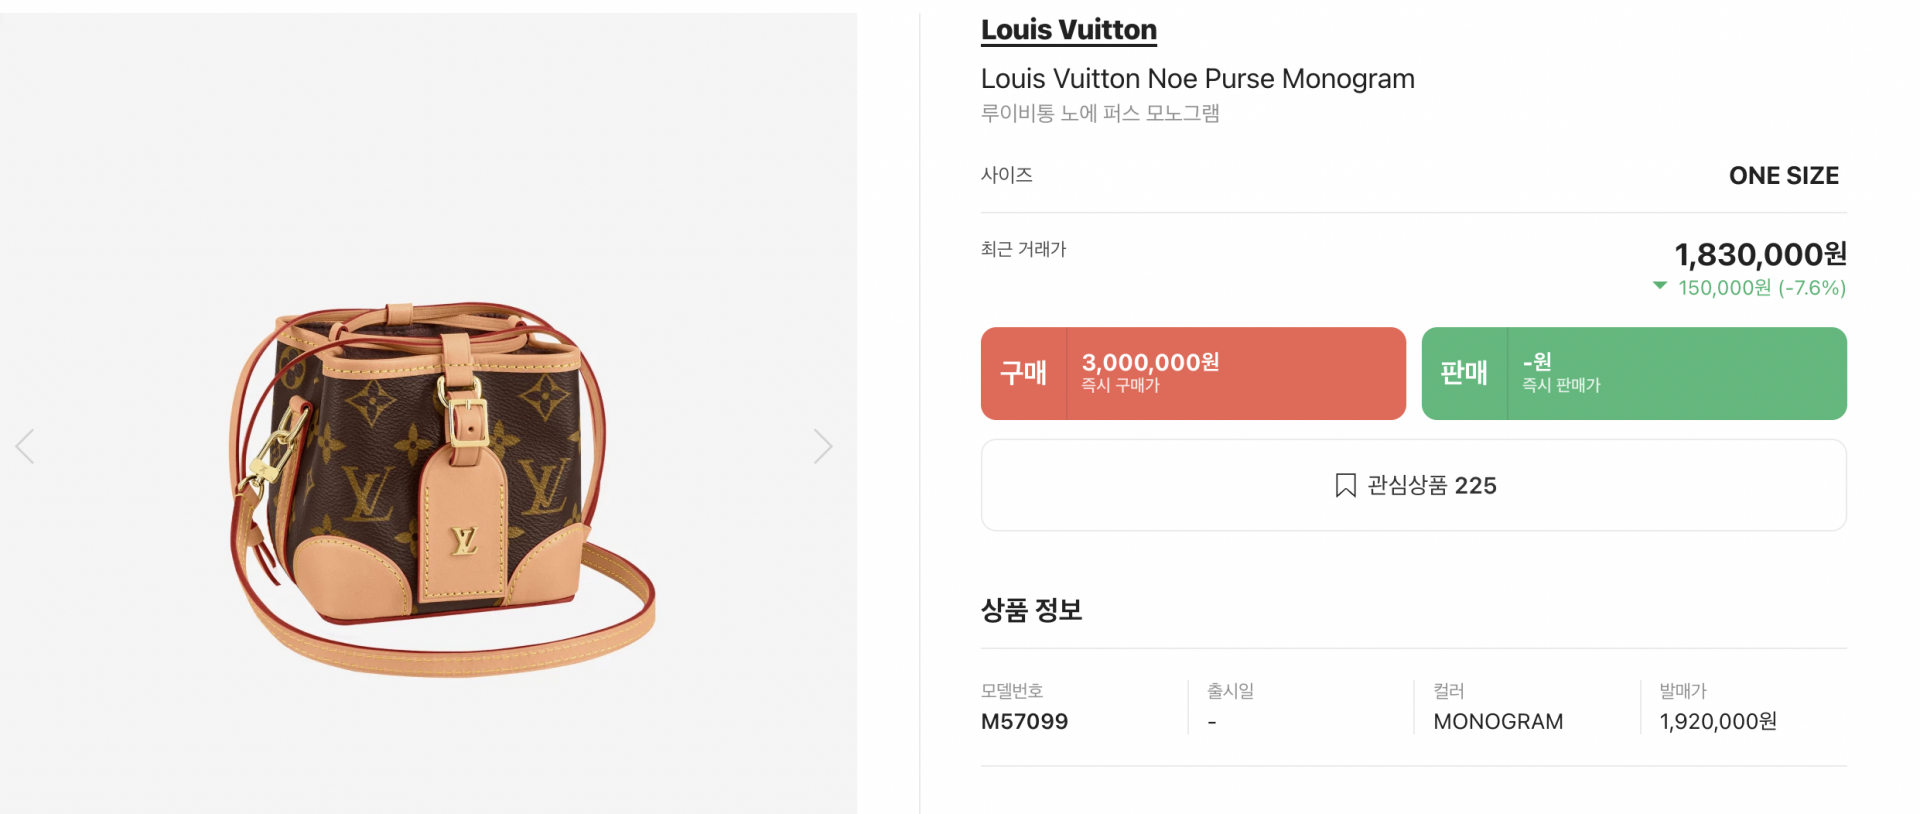Click the model number M57099
1920x814 pixels.
click(1024, 721)
